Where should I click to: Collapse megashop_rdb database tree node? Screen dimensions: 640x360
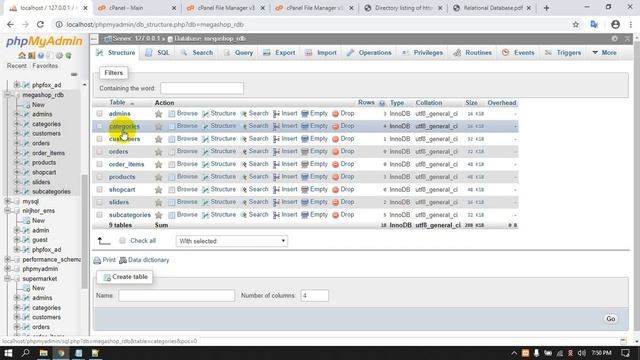pyautogui.click(x=7, y=95)
